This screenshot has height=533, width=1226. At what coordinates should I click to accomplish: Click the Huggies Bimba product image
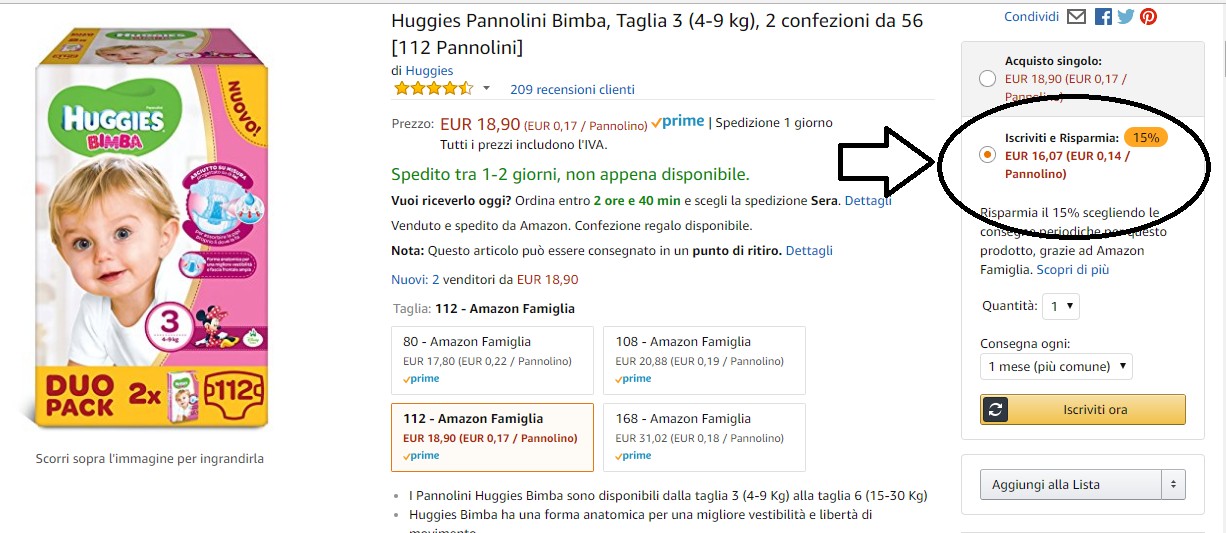[150, 244]
